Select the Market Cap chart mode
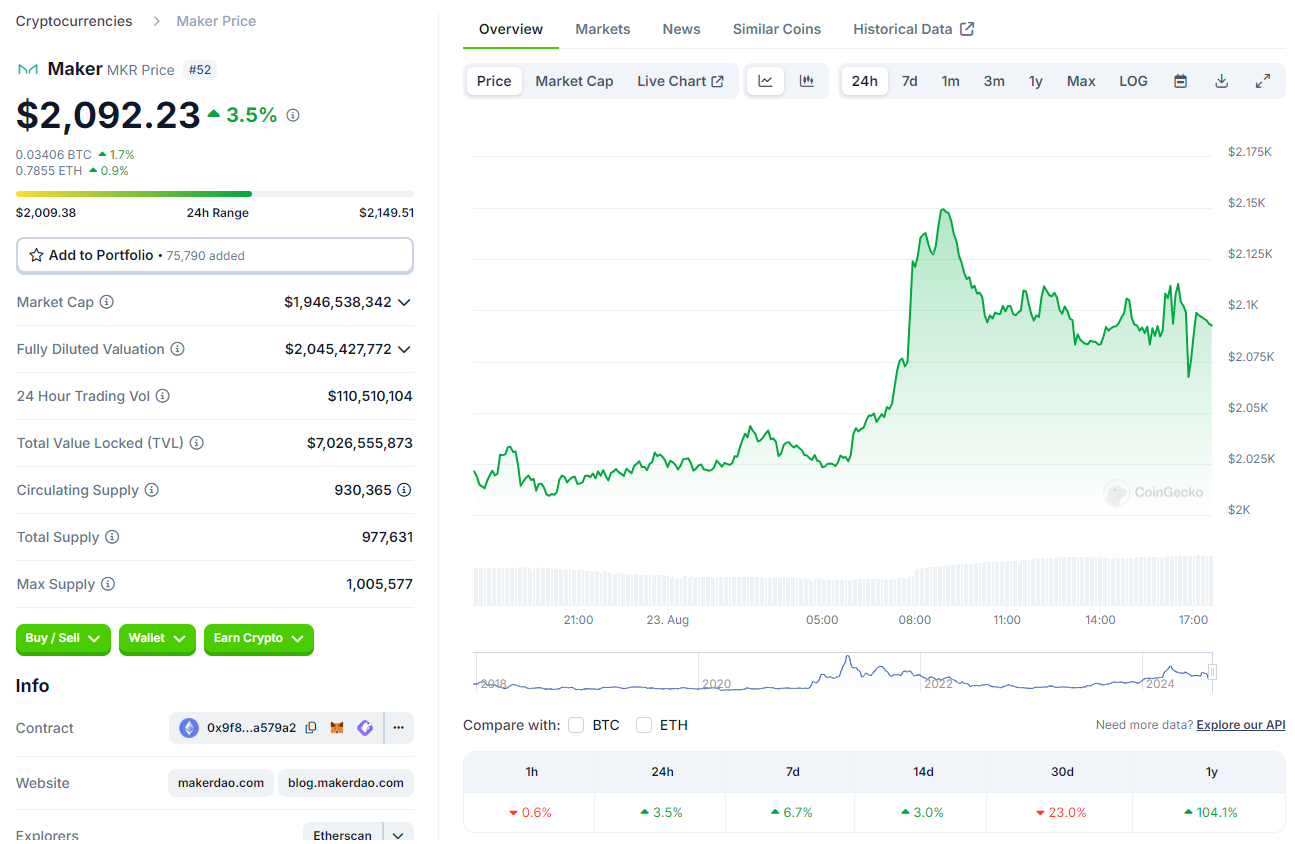 [x=574, y=81]
